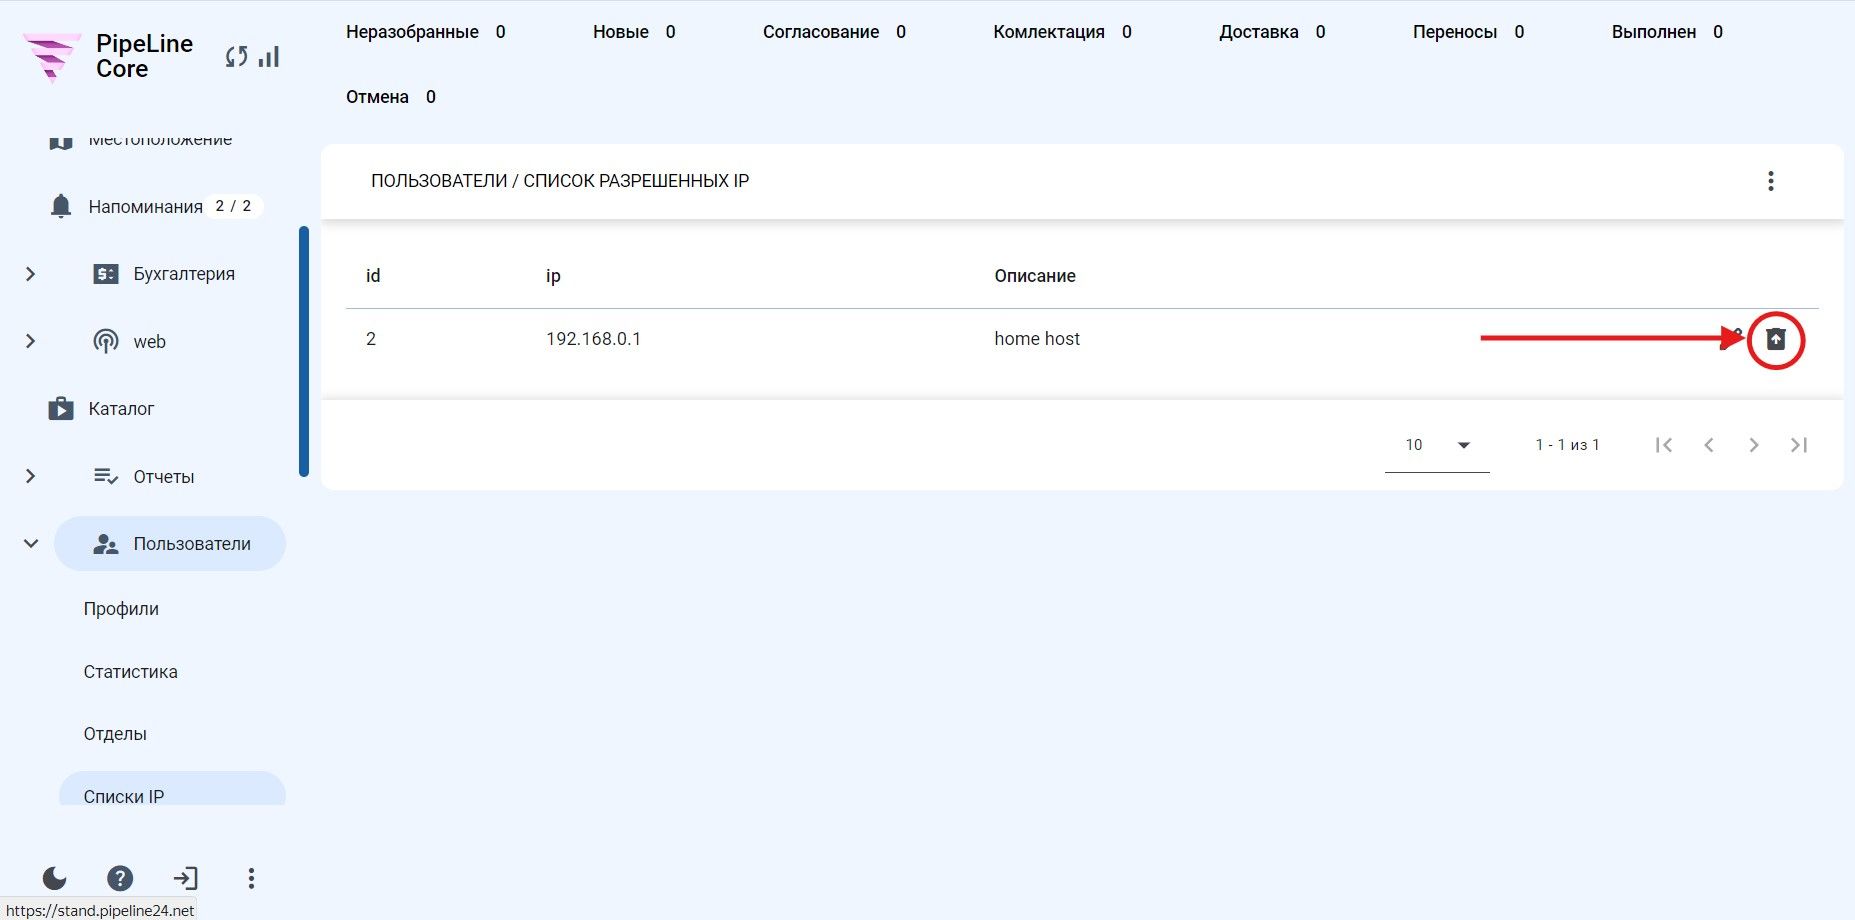
Task: Open the Статистика submenu item
Action: (x=130, y=672)
